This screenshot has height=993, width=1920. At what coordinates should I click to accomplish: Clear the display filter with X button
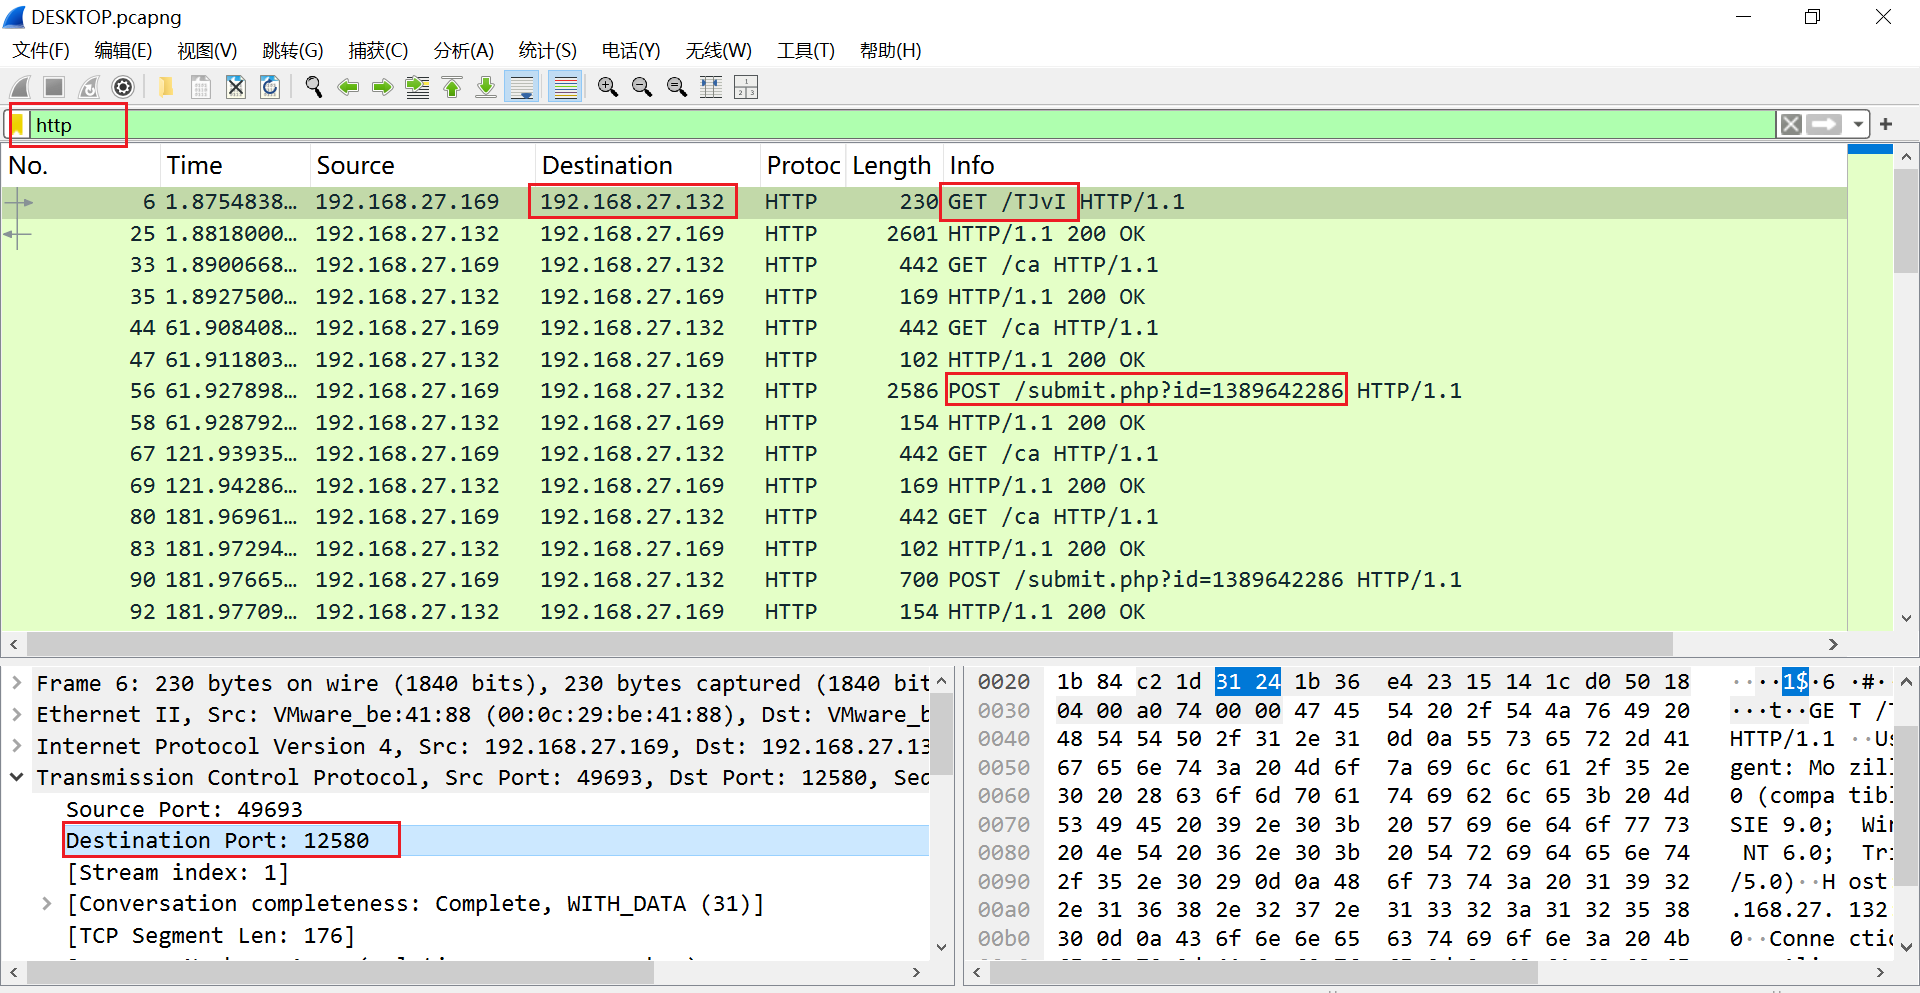(x=1791, y=125)
